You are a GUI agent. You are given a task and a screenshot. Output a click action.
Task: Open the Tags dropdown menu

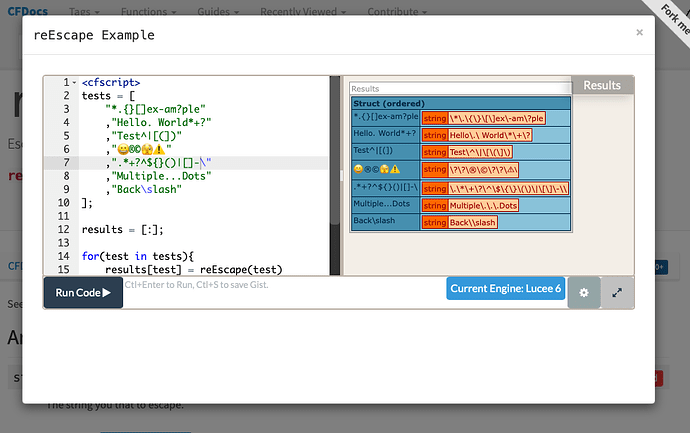click(x=82, y=12)
